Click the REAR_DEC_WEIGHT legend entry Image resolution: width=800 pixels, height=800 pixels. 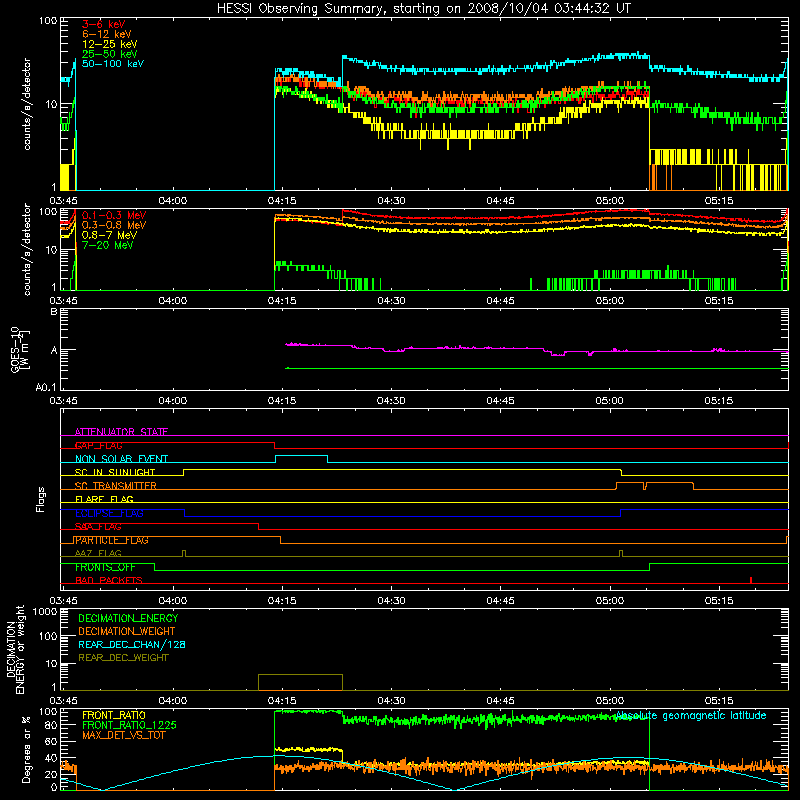click(x=123, y=658)
